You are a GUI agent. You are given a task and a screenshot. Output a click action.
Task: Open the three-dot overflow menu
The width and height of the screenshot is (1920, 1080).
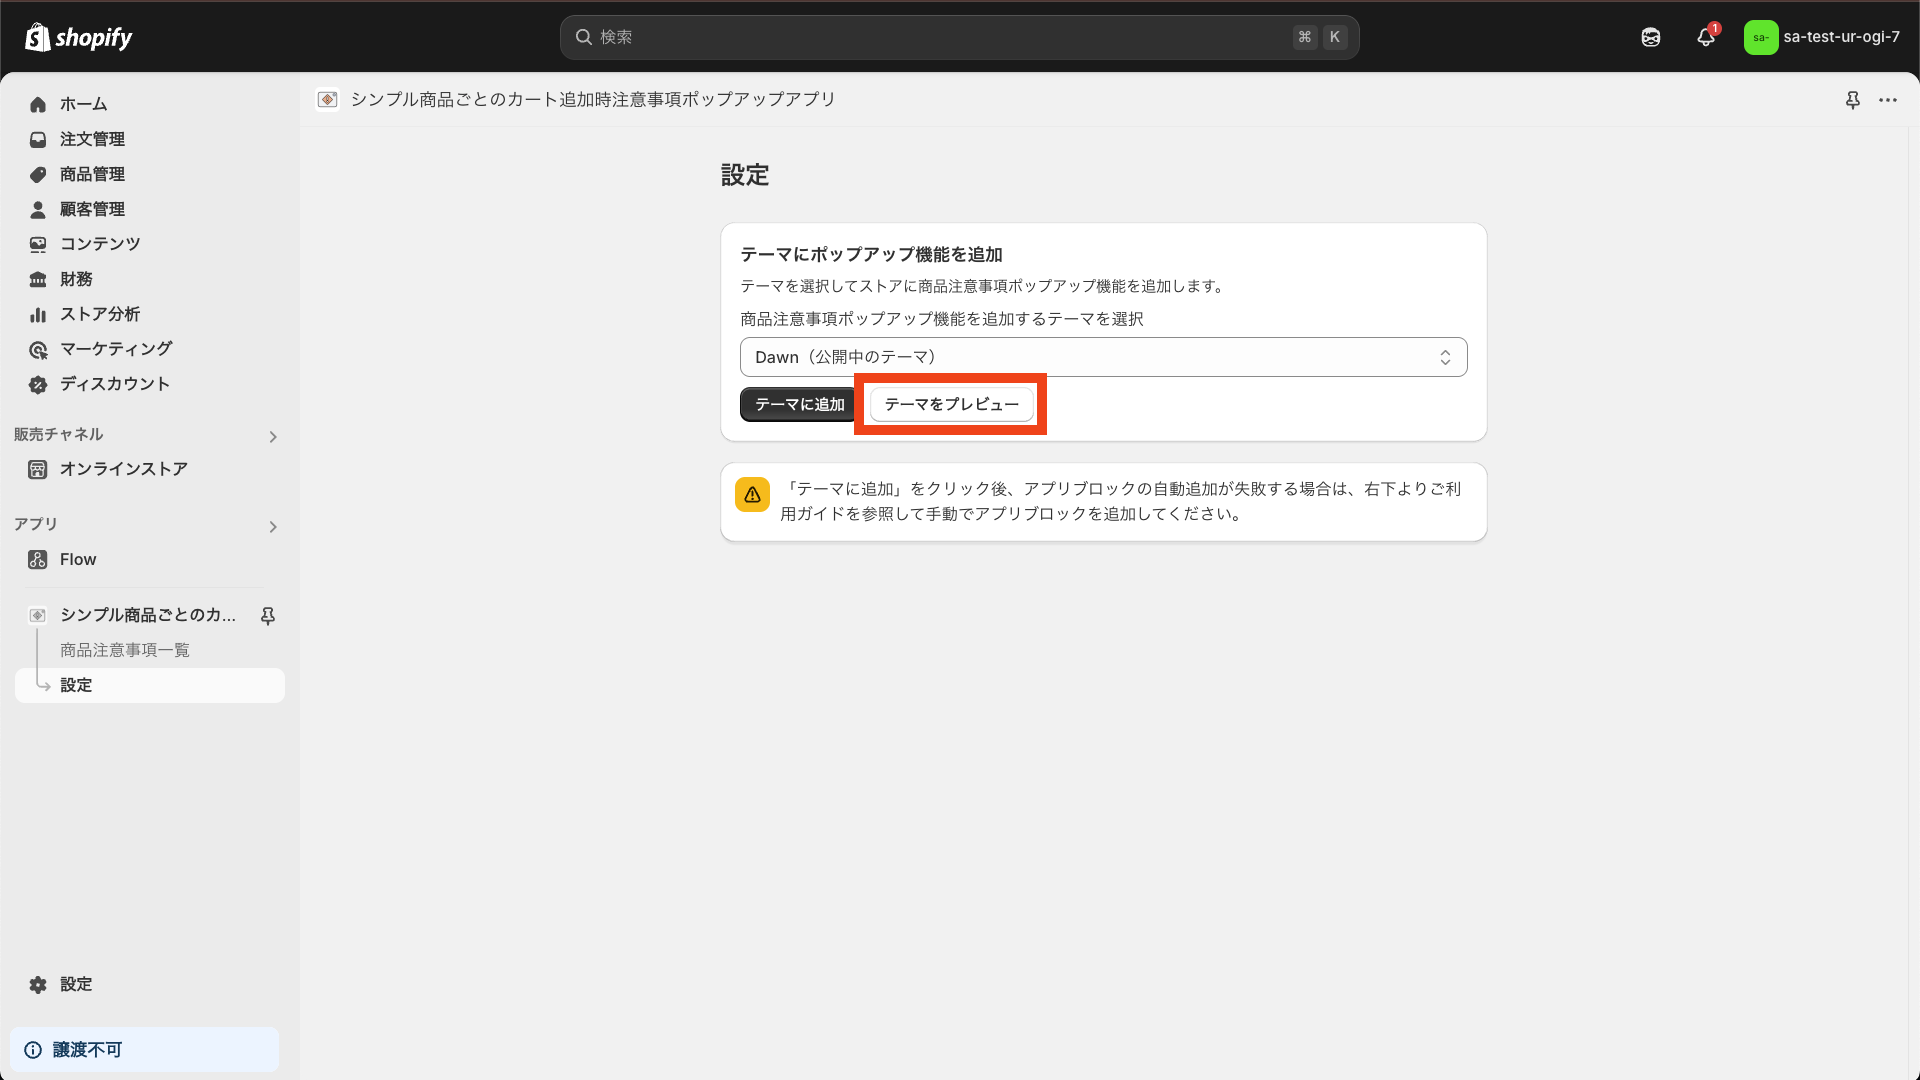tap(1889, 100)
